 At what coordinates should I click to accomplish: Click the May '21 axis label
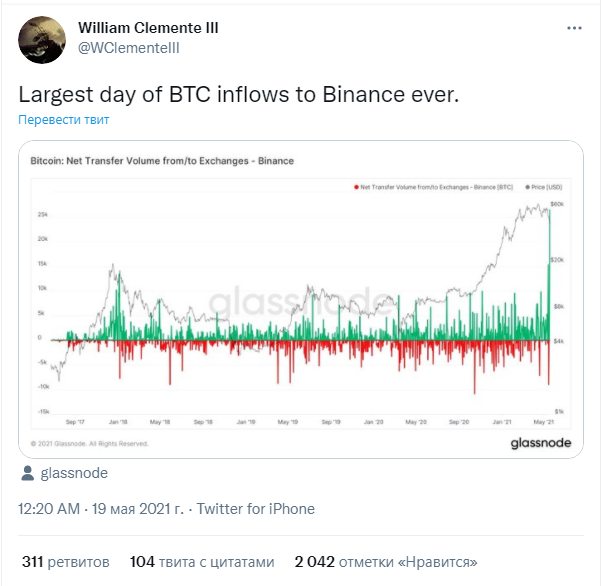point(544,422)
